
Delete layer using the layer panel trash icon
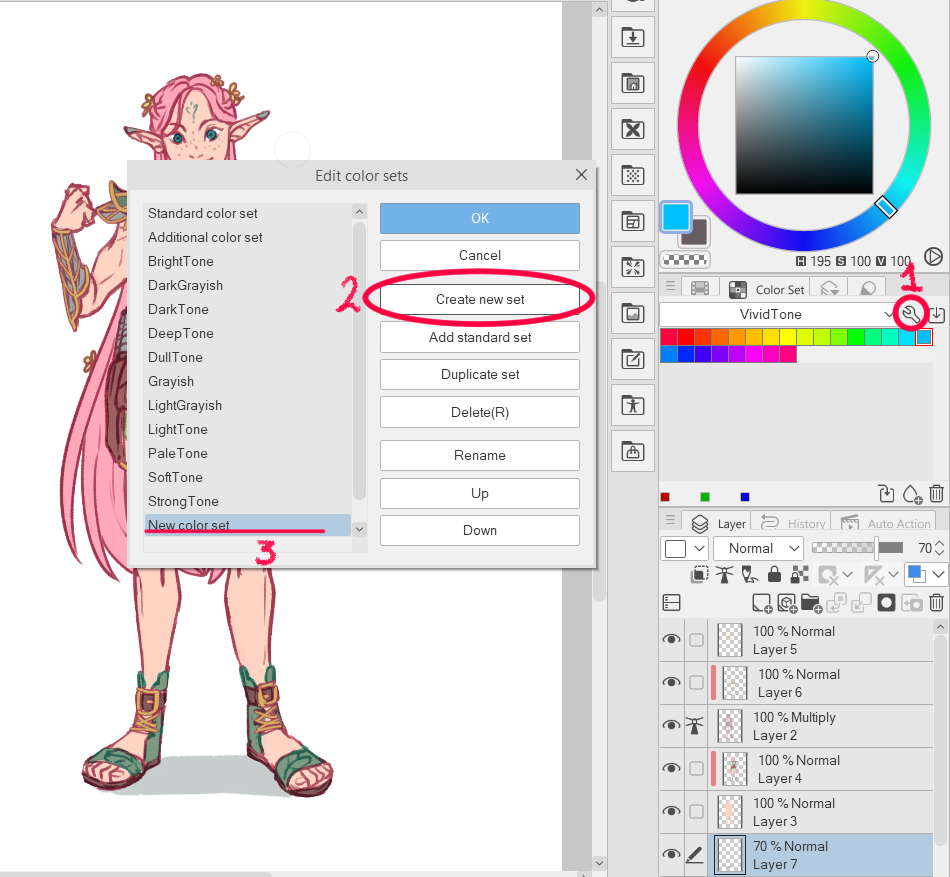[x=936, y=602]
